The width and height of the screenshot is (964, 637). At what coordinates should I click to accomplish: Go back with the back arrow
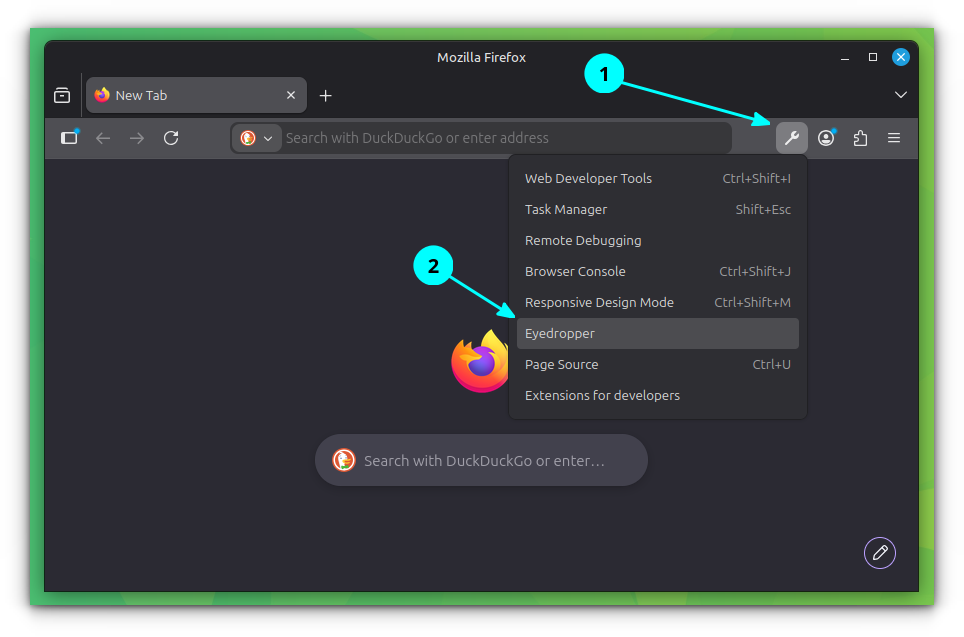[x=103, y=138]
